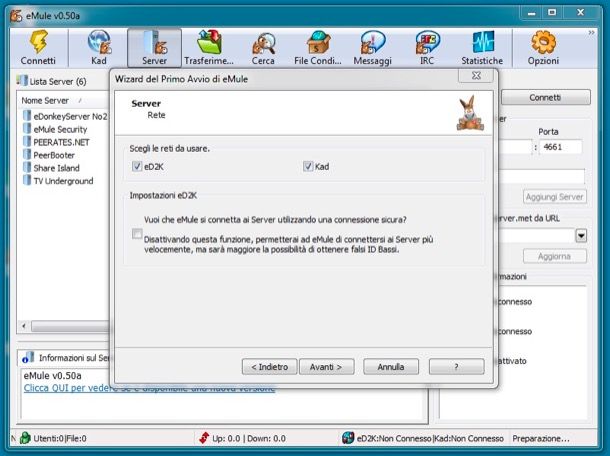Click the Utenti:0|File:0 status text
The width and height of the screenshot is (610, 456).
pos(60,438)
